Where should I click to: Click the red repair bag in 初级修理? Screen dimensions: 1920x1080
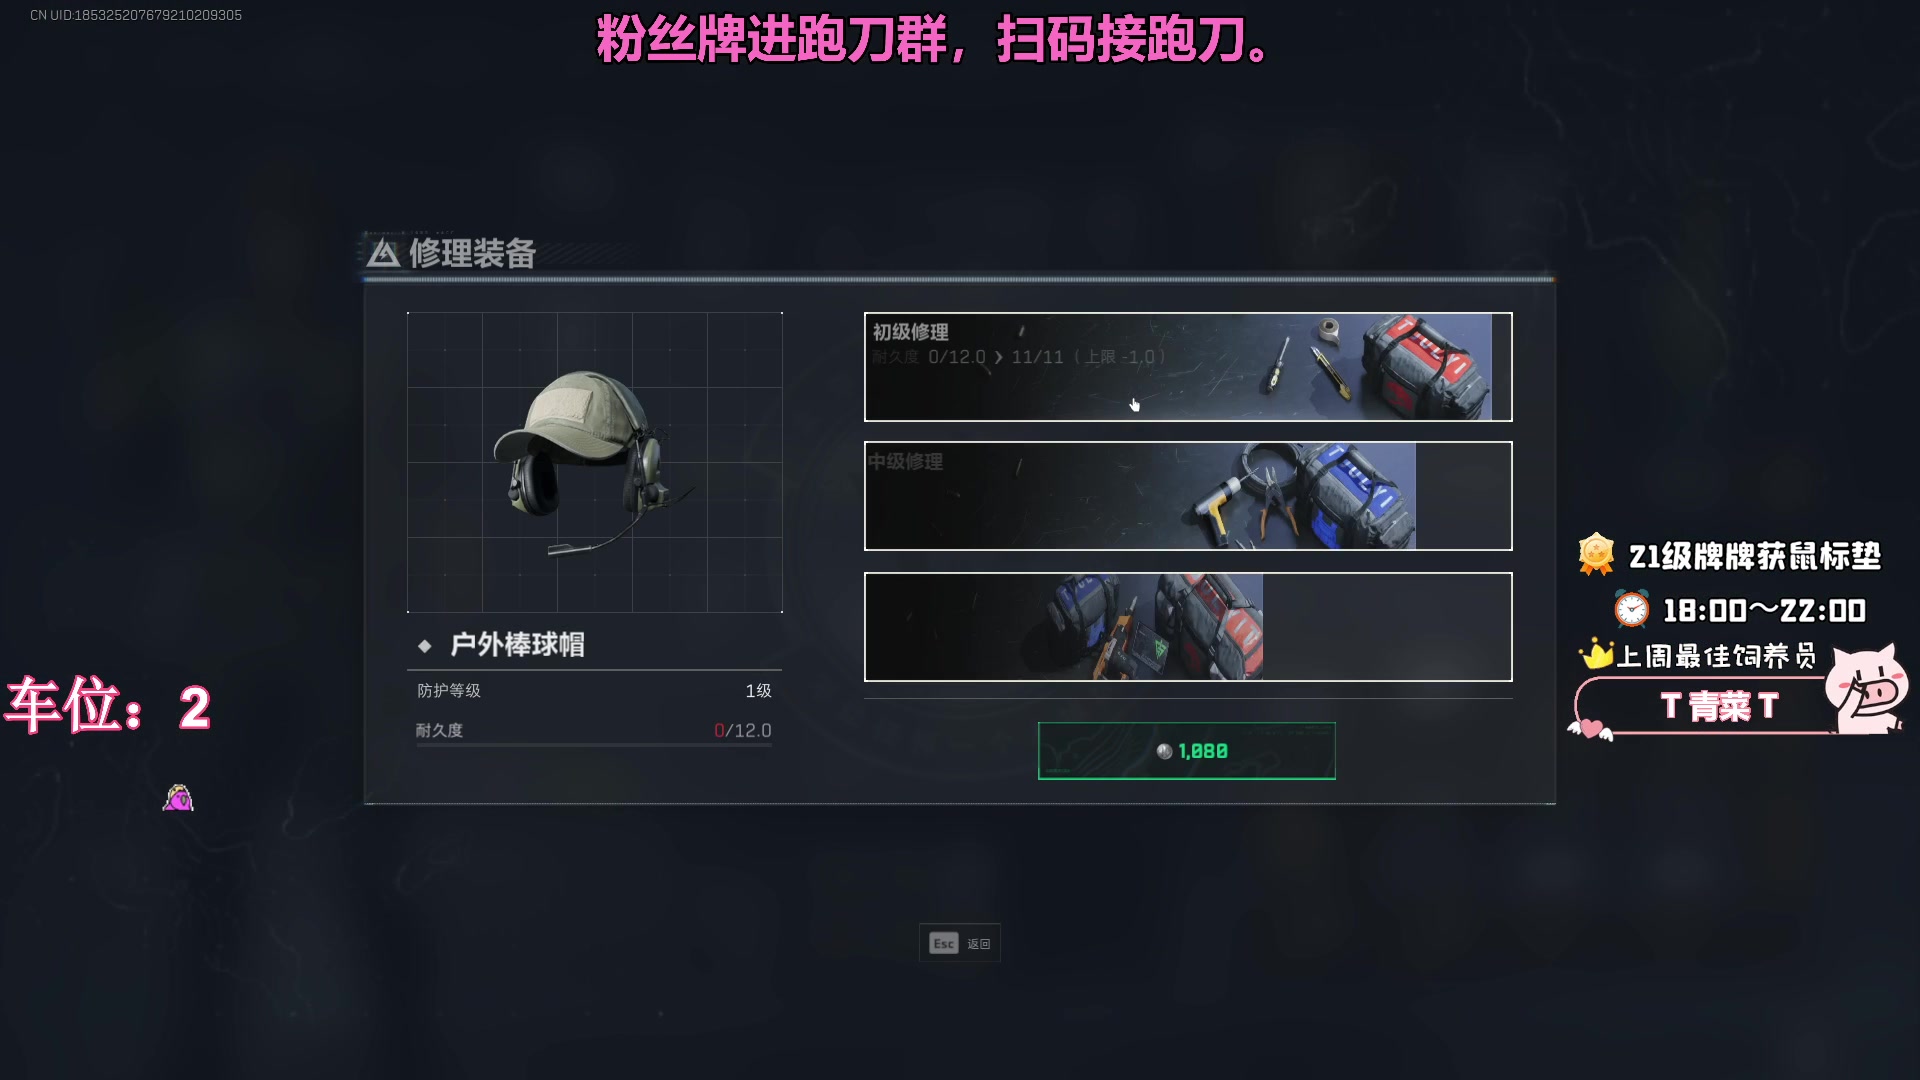pos(1424,367)
